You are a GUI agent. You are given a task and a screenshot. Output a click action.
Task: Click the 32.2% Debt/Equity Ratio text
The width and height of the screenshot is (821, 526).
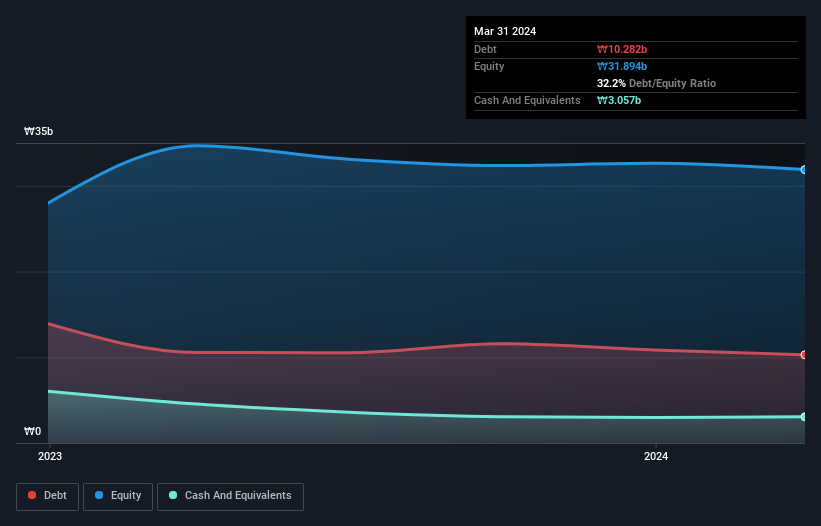(656, 83)
